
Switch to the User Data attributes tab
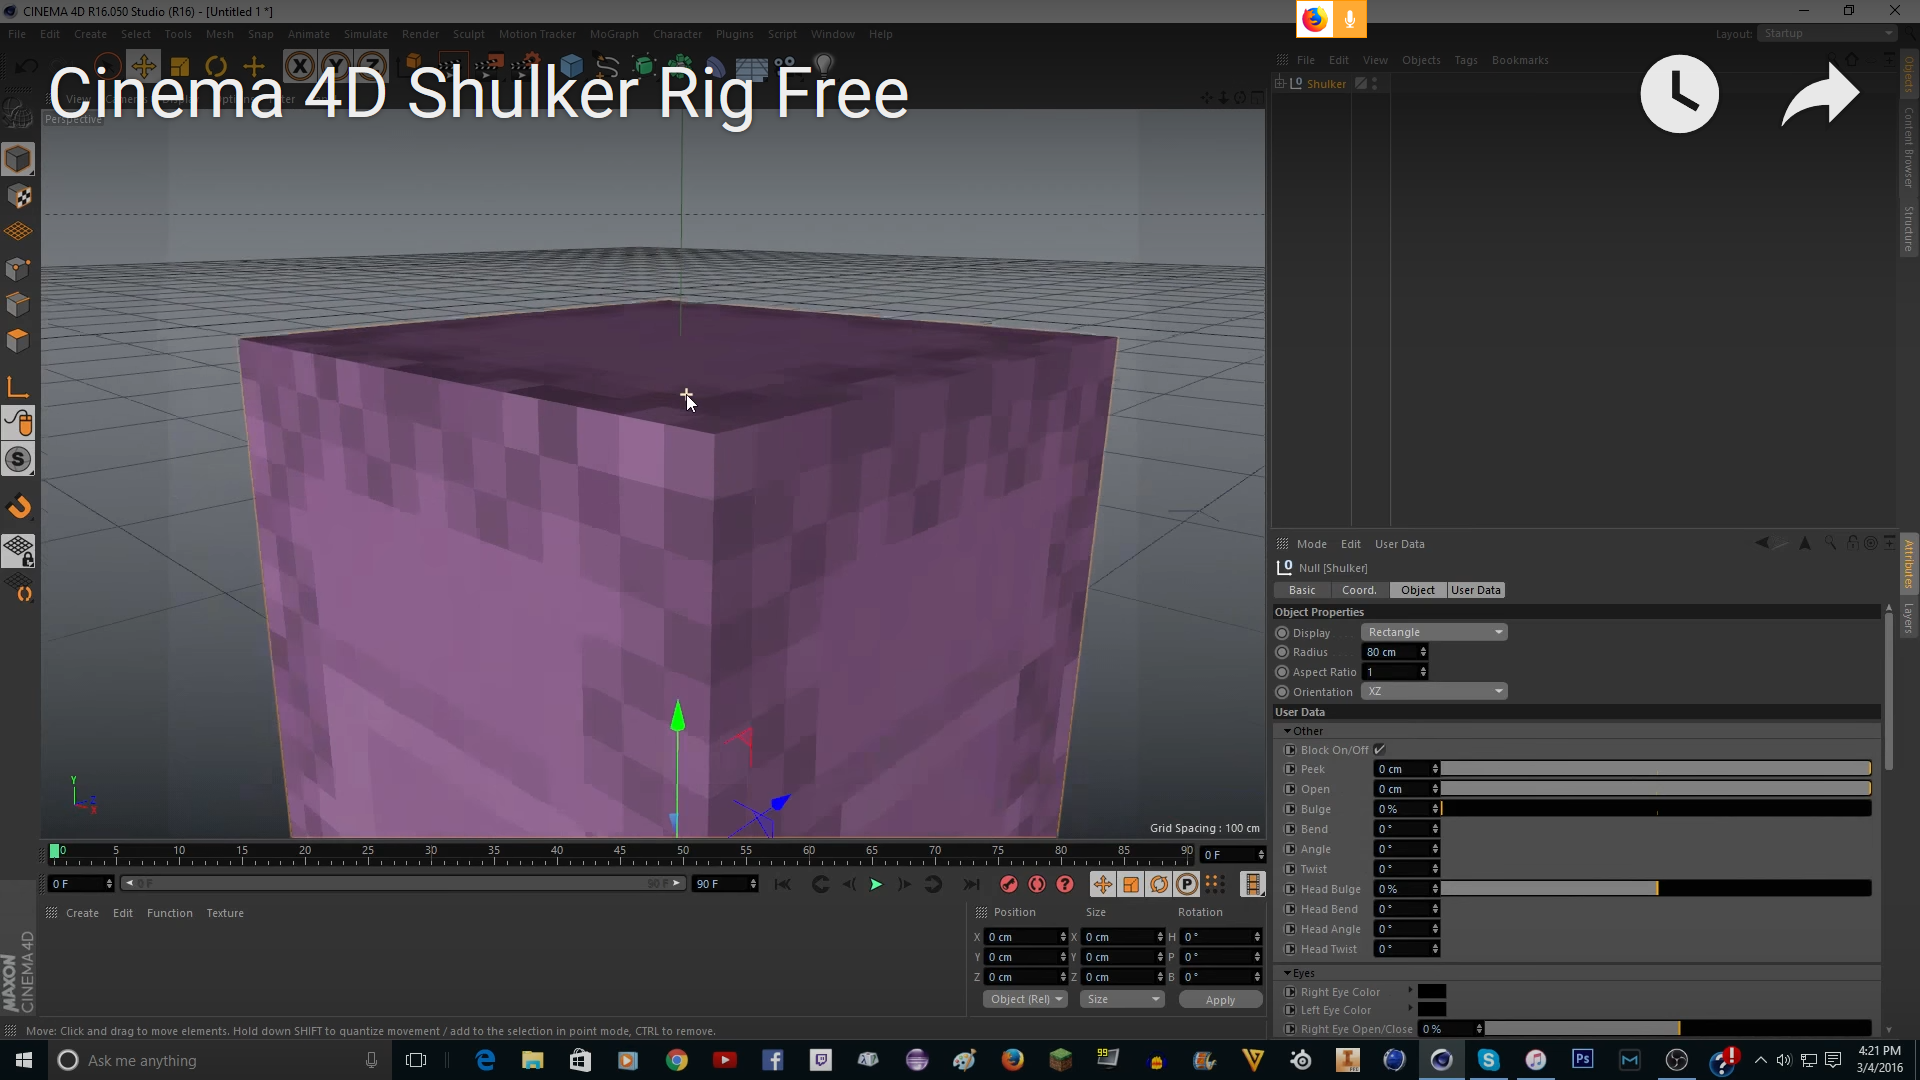[1476, 590]
